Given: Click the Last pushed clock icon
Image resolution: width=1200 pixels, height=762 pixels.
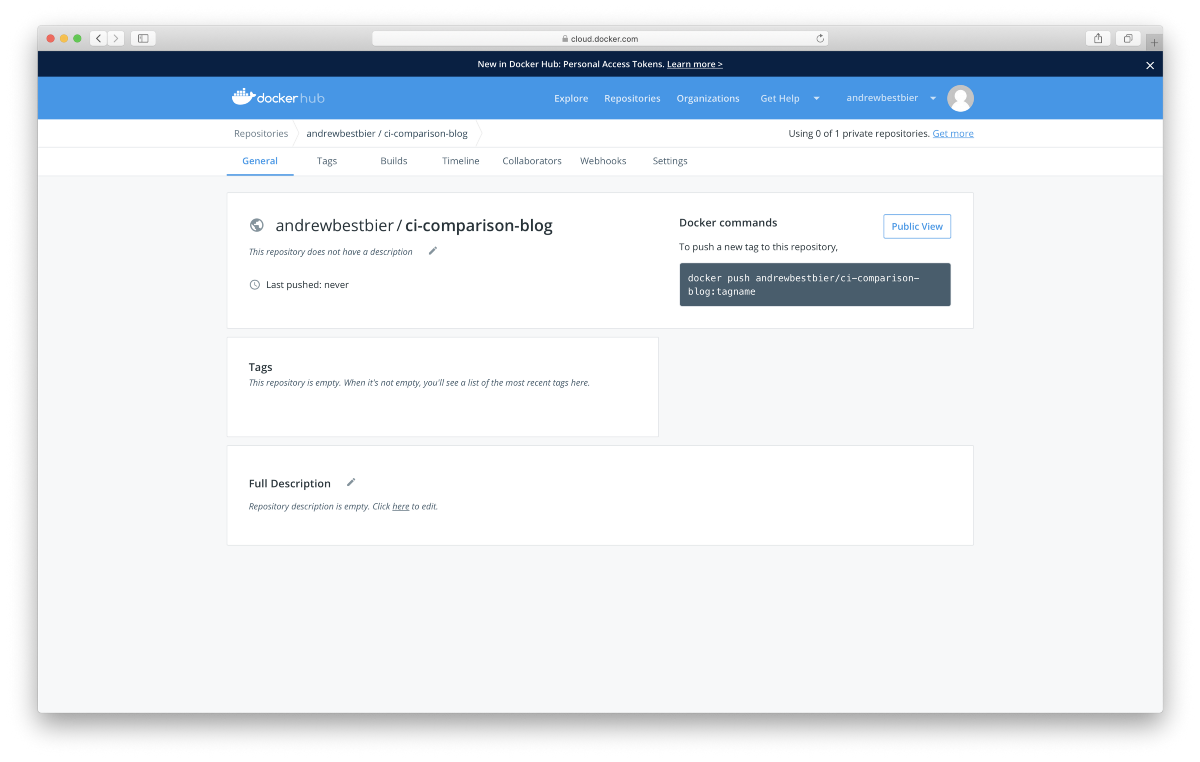Looking at the screenshot, I should coord(254,285).
